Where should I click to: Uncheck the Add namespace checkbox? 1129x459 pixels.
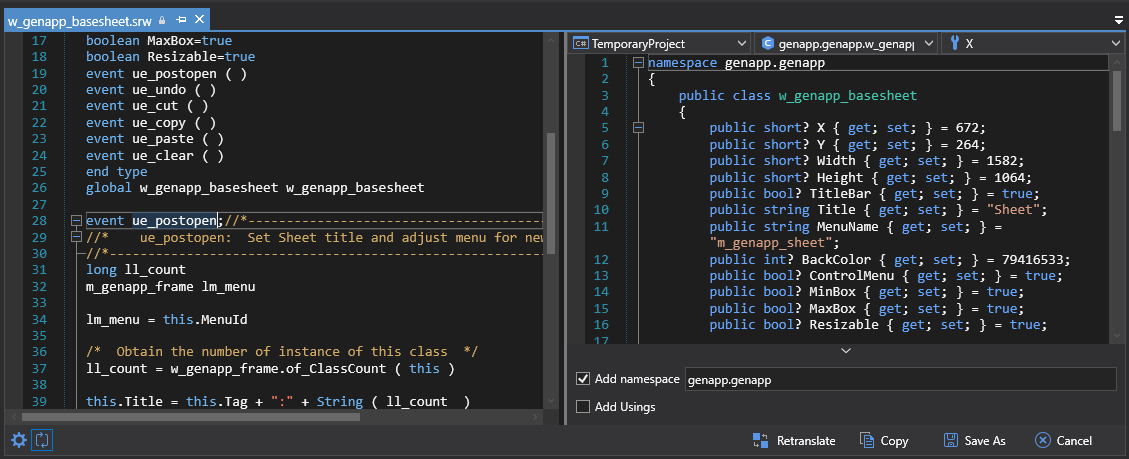[x=583, y=380]
